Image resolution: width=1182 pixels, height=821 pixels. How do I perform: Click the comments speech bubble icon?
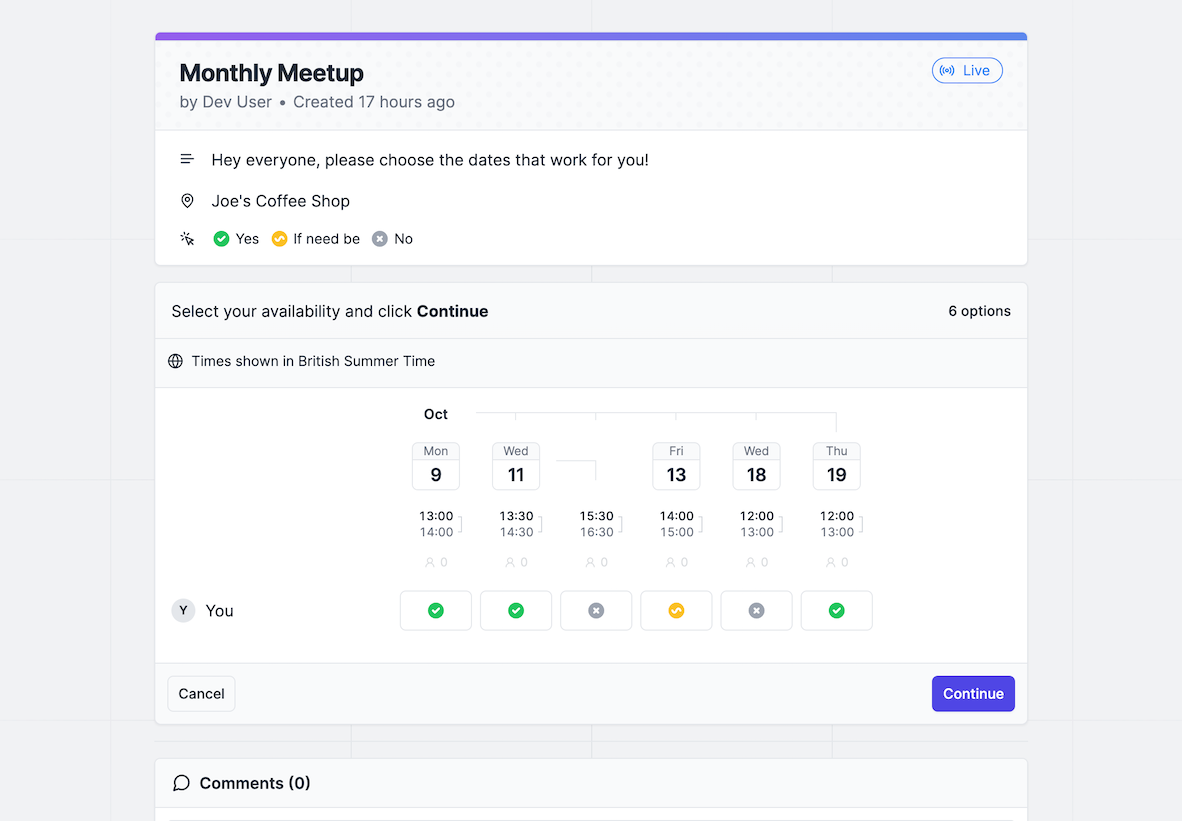[x=181, y=783]
